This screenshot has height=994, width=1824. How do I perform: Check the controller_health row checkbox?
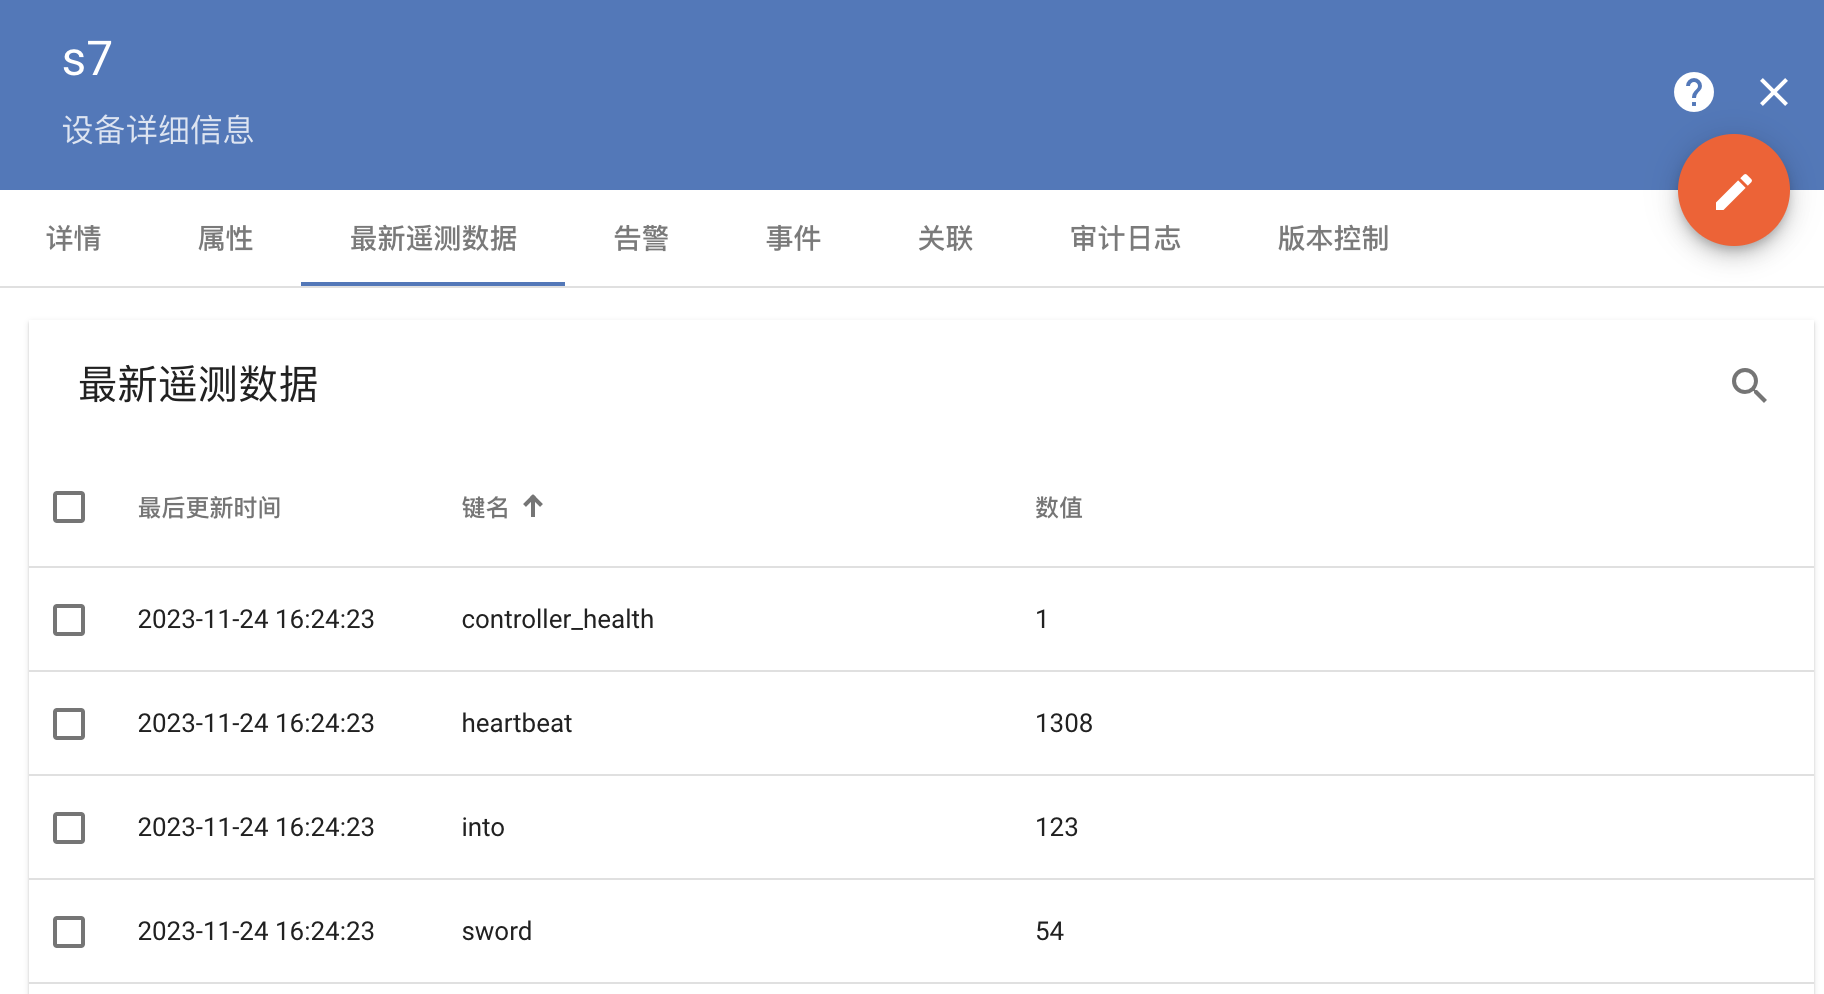point(69,619)
